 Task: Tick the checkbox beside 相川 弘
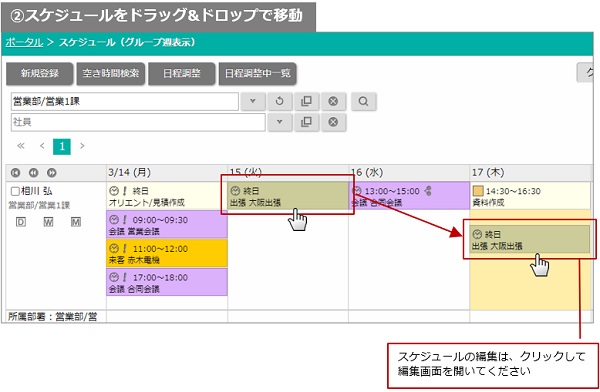click(x=15, y=191)
